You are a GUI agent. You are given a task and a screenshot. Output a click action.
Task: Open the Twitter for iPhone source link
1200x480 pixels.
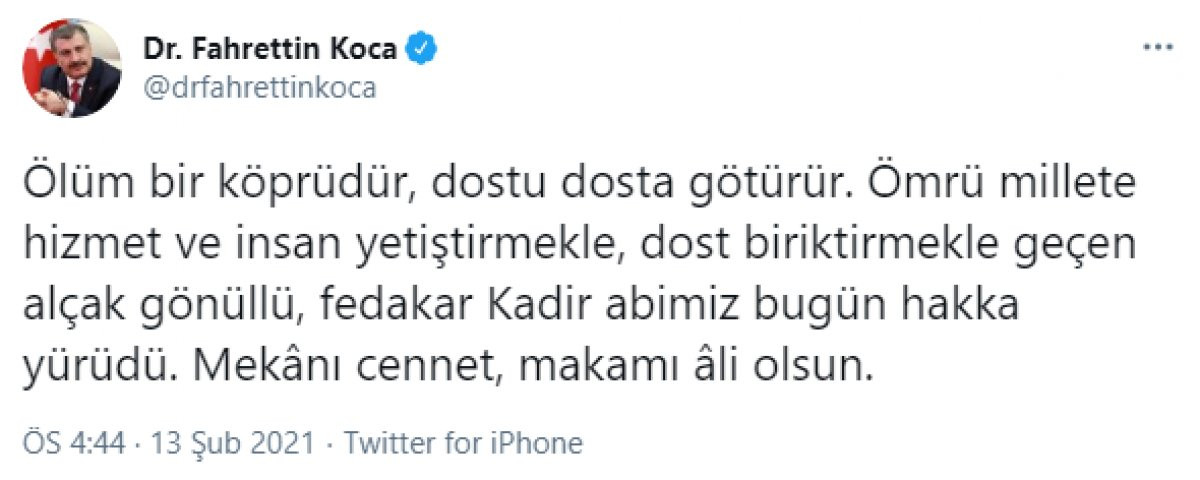463,442
